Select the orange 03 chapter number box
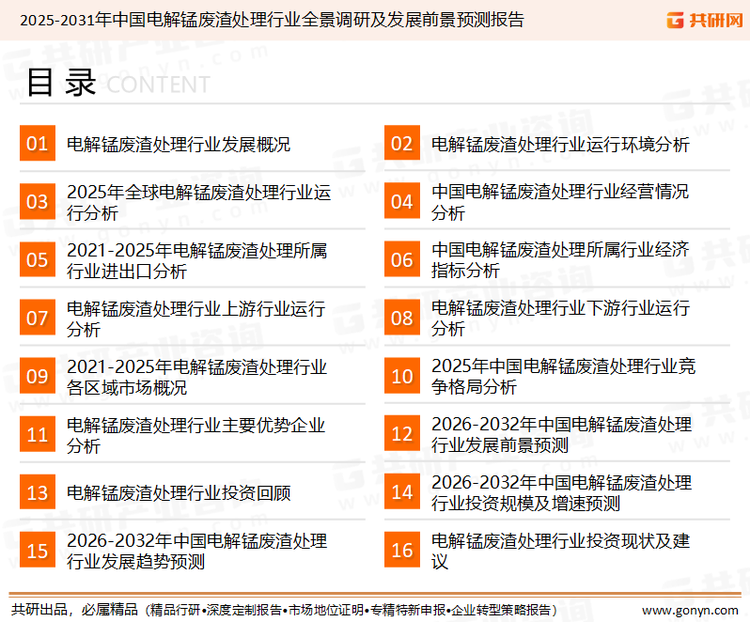This screenshot has width=750, height=622. click(37, 201)
